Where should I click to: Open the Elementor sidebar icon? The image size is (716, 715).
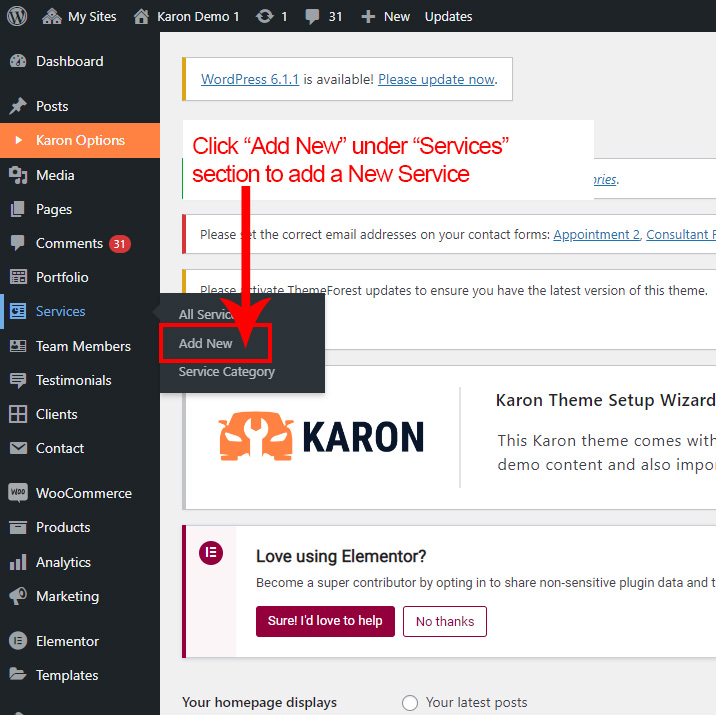click(18, 641)
